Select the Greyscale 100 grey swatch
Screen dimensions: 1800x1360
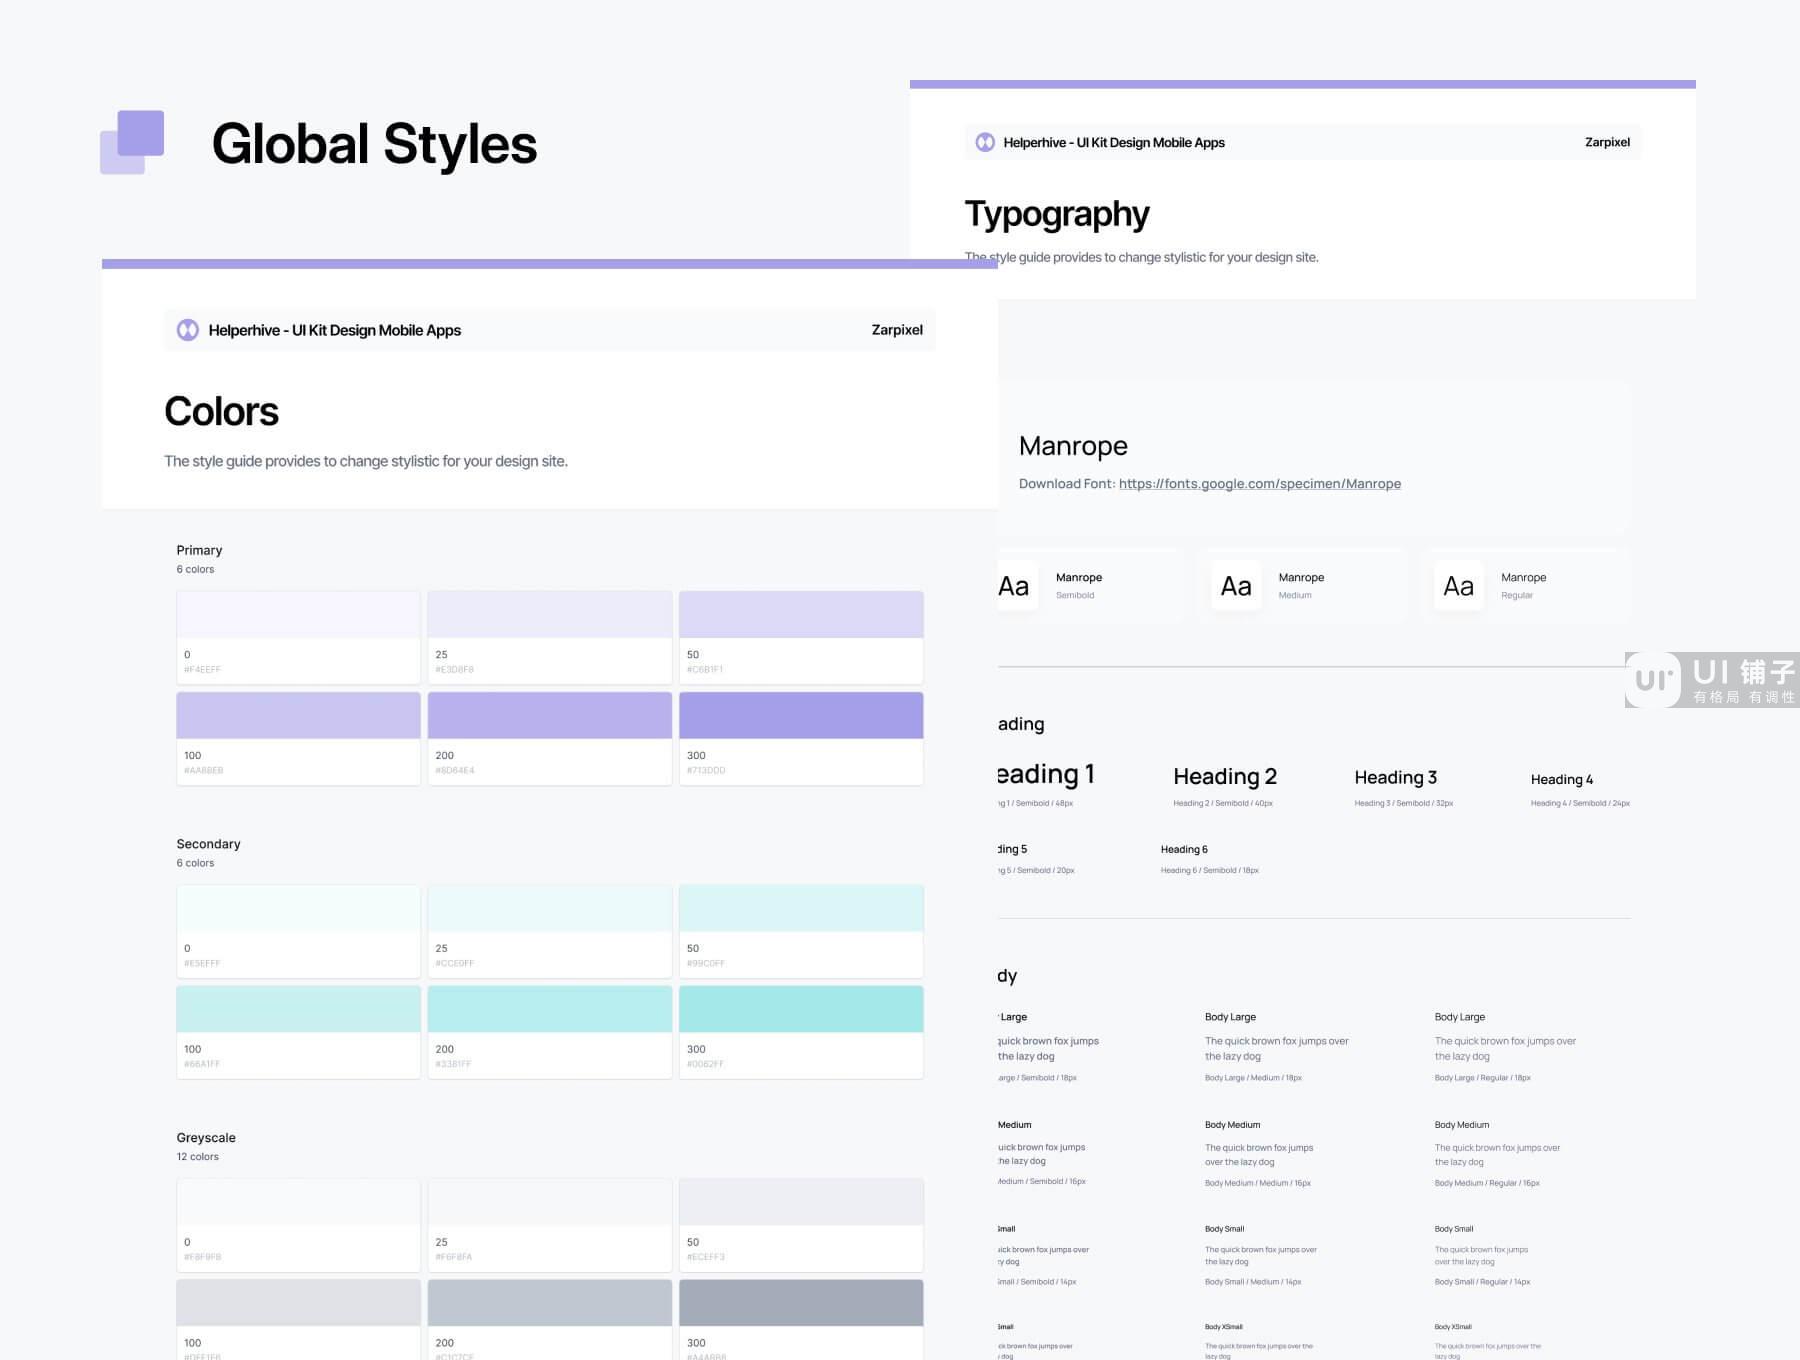pos(298,1320)
